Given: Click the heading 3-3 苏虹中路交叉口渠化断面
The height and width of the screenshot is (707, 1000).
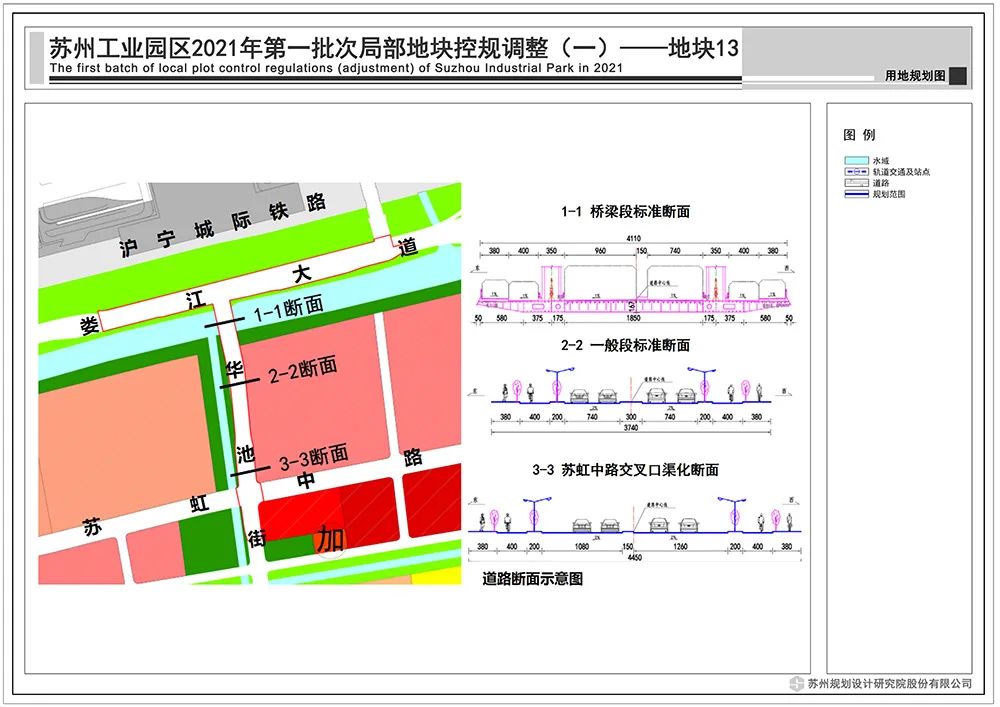Looking at the screenshot, I should [625, 470].
